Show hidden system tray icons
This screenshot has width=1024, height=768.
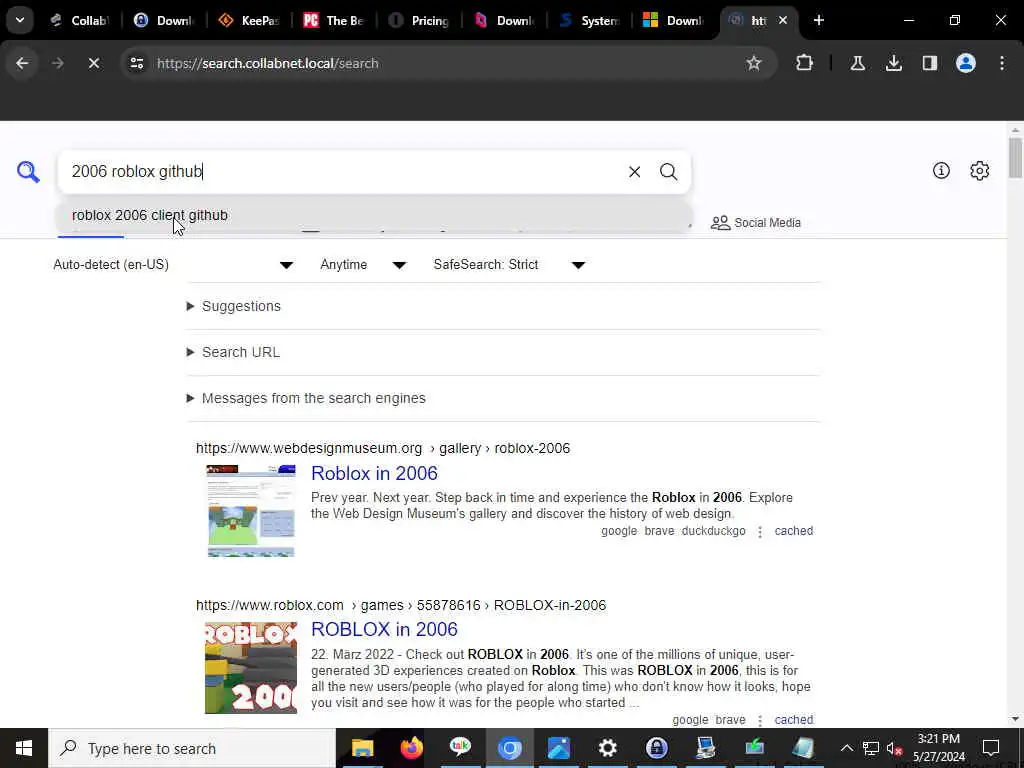tap(846, 748)
